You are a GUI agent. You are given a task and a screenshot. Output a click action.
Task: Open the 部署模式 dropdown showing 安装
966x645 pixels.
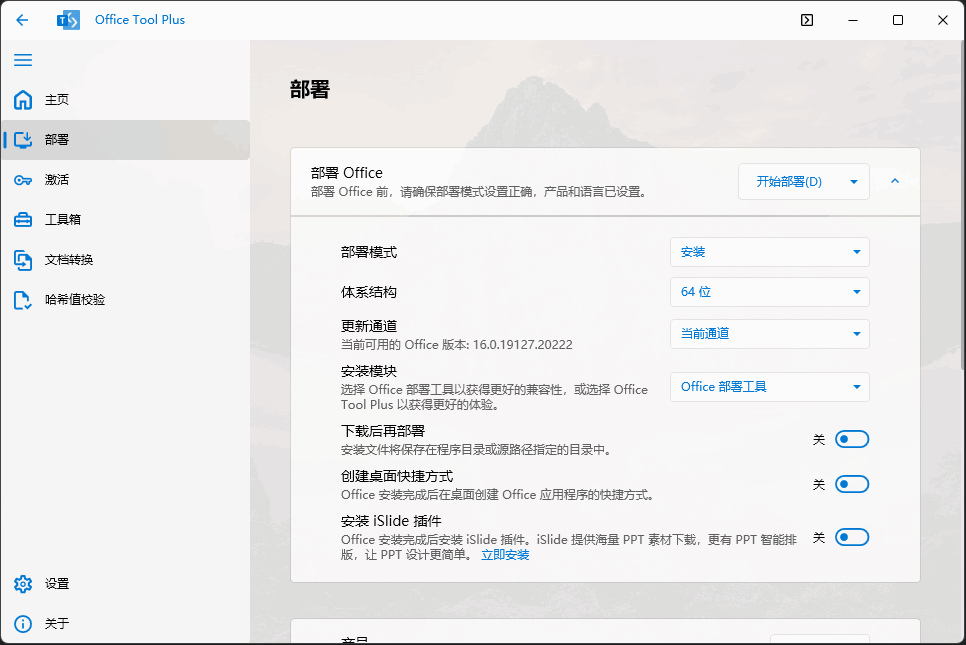click(x=769, y=251)
